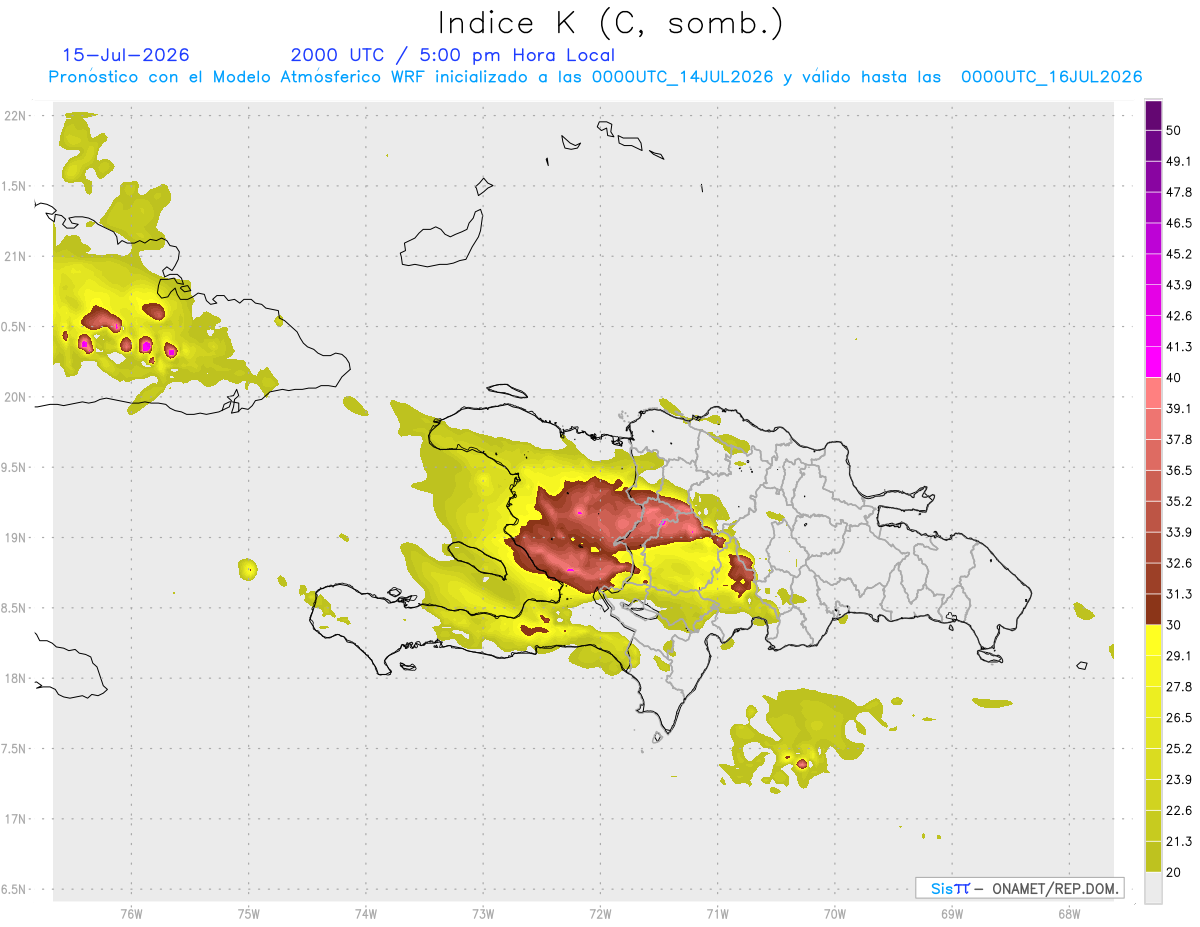Click the "68W" longitude label
1200x927 pixels.
point(1069,913)
